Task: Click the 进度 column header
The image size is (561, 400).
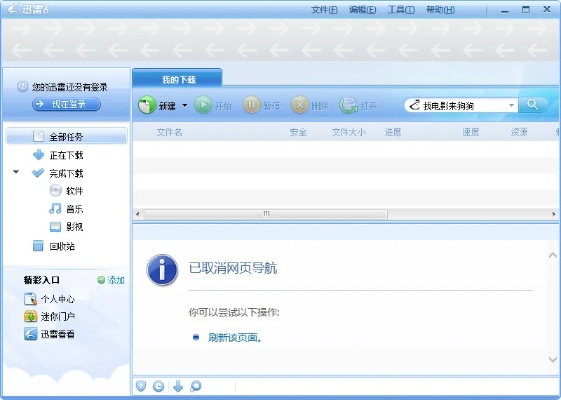Action: tap(393, 132)
